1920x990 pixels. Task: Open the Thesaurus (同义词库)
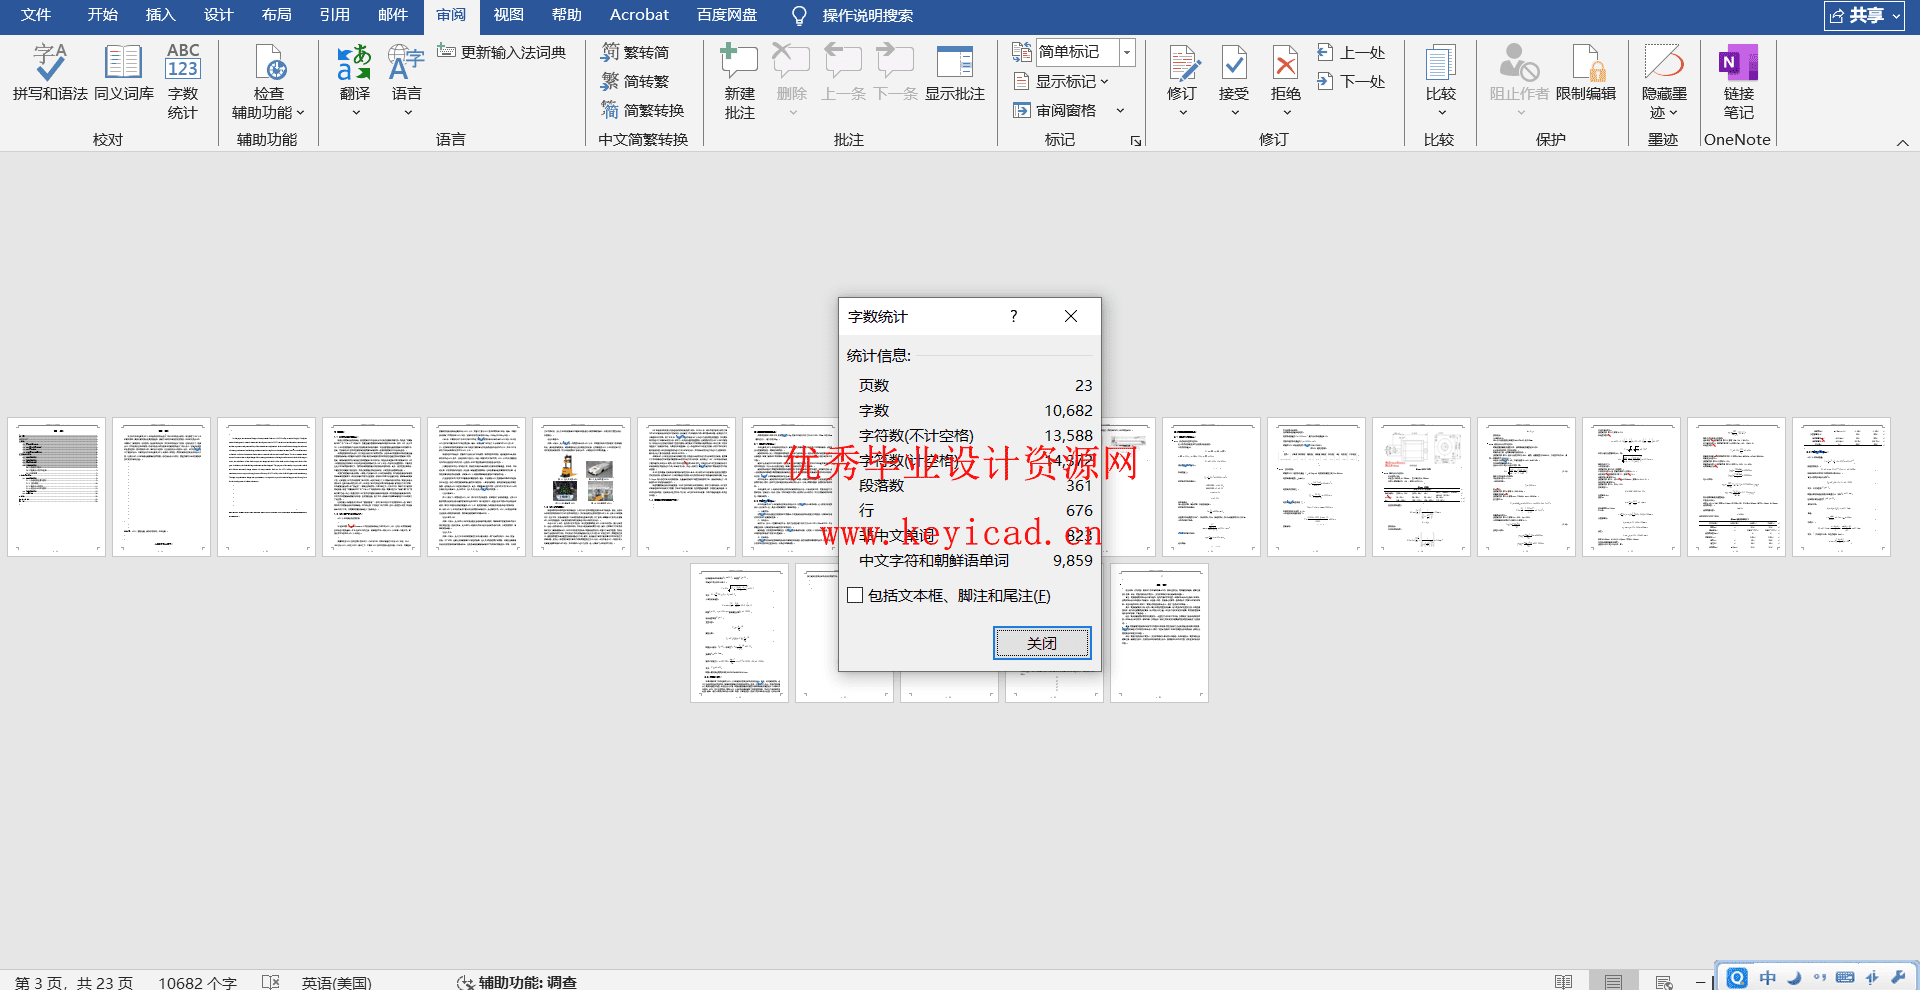[x=123, y=72]
